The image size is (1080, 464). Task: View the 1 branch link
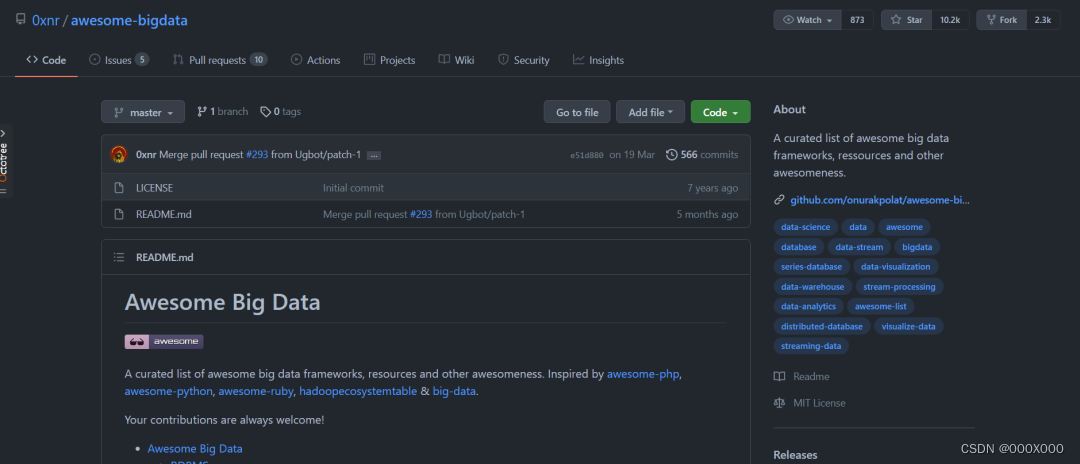click(222, 112)
